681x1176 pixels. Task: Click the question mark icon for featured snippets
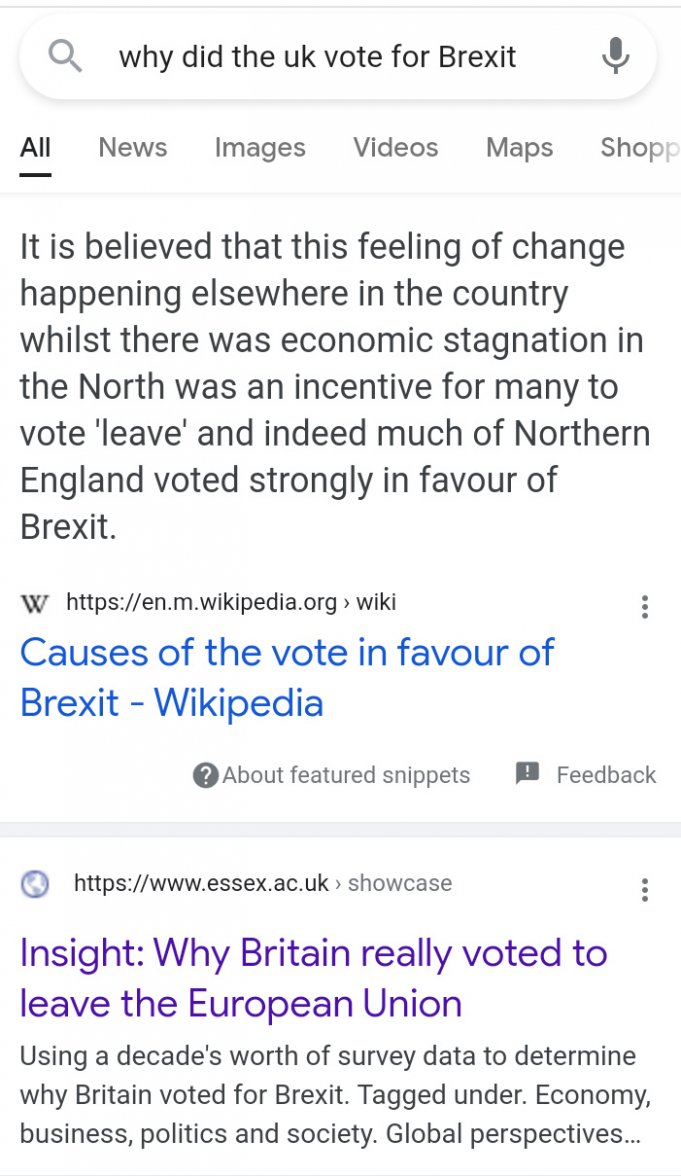[204, 775]
